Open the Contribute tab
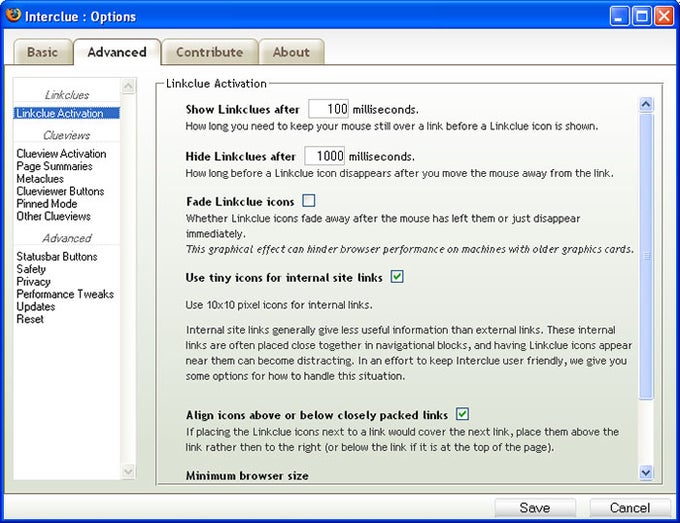Image resolution: width=680 pixels, height=523 pixels. click(209, 52)
